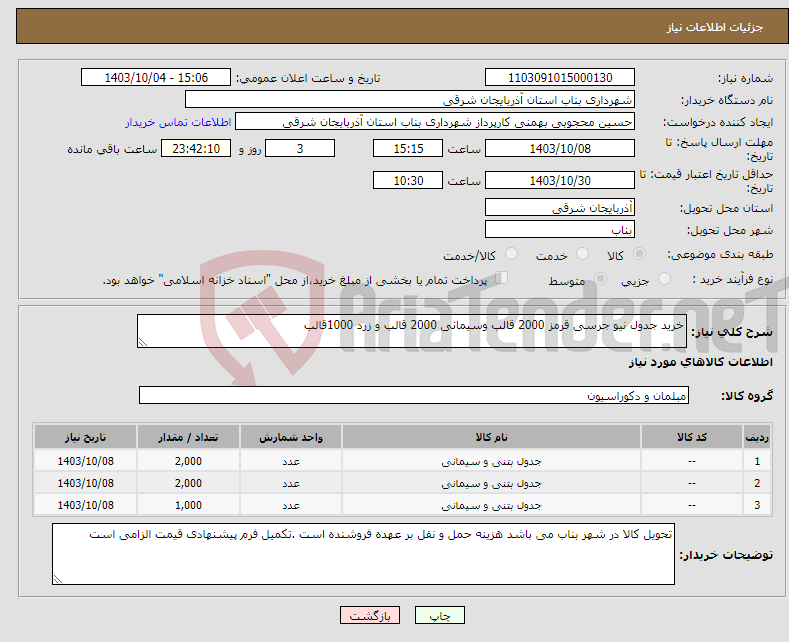
Task: Click the توضیحات خریدار notes textarea
Action: tap(363, 554)
